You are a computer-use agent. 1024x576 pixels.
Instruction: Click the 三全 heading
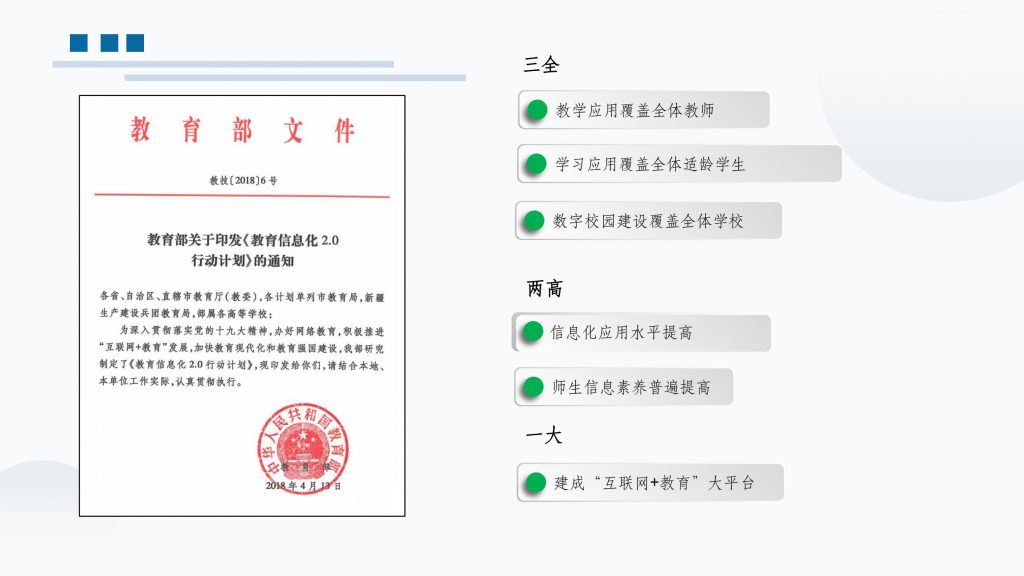(x=541, y=65)
